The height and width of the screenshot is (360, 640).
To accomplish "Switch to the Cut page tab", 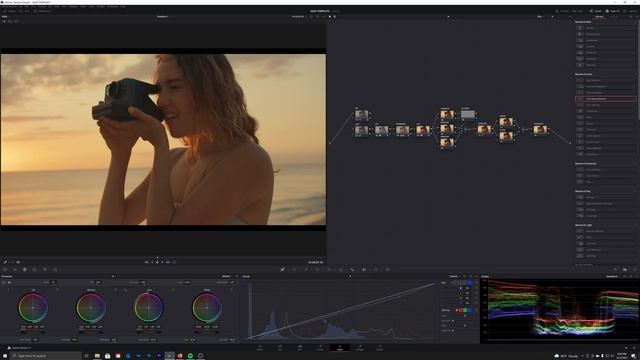I will (280, 348).
